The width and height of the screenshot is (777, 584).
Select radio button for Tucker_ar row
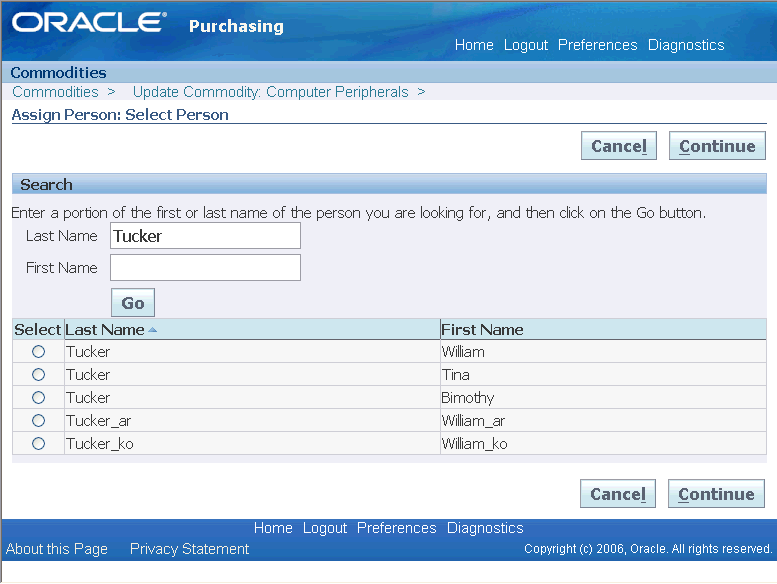coord(38,421)
